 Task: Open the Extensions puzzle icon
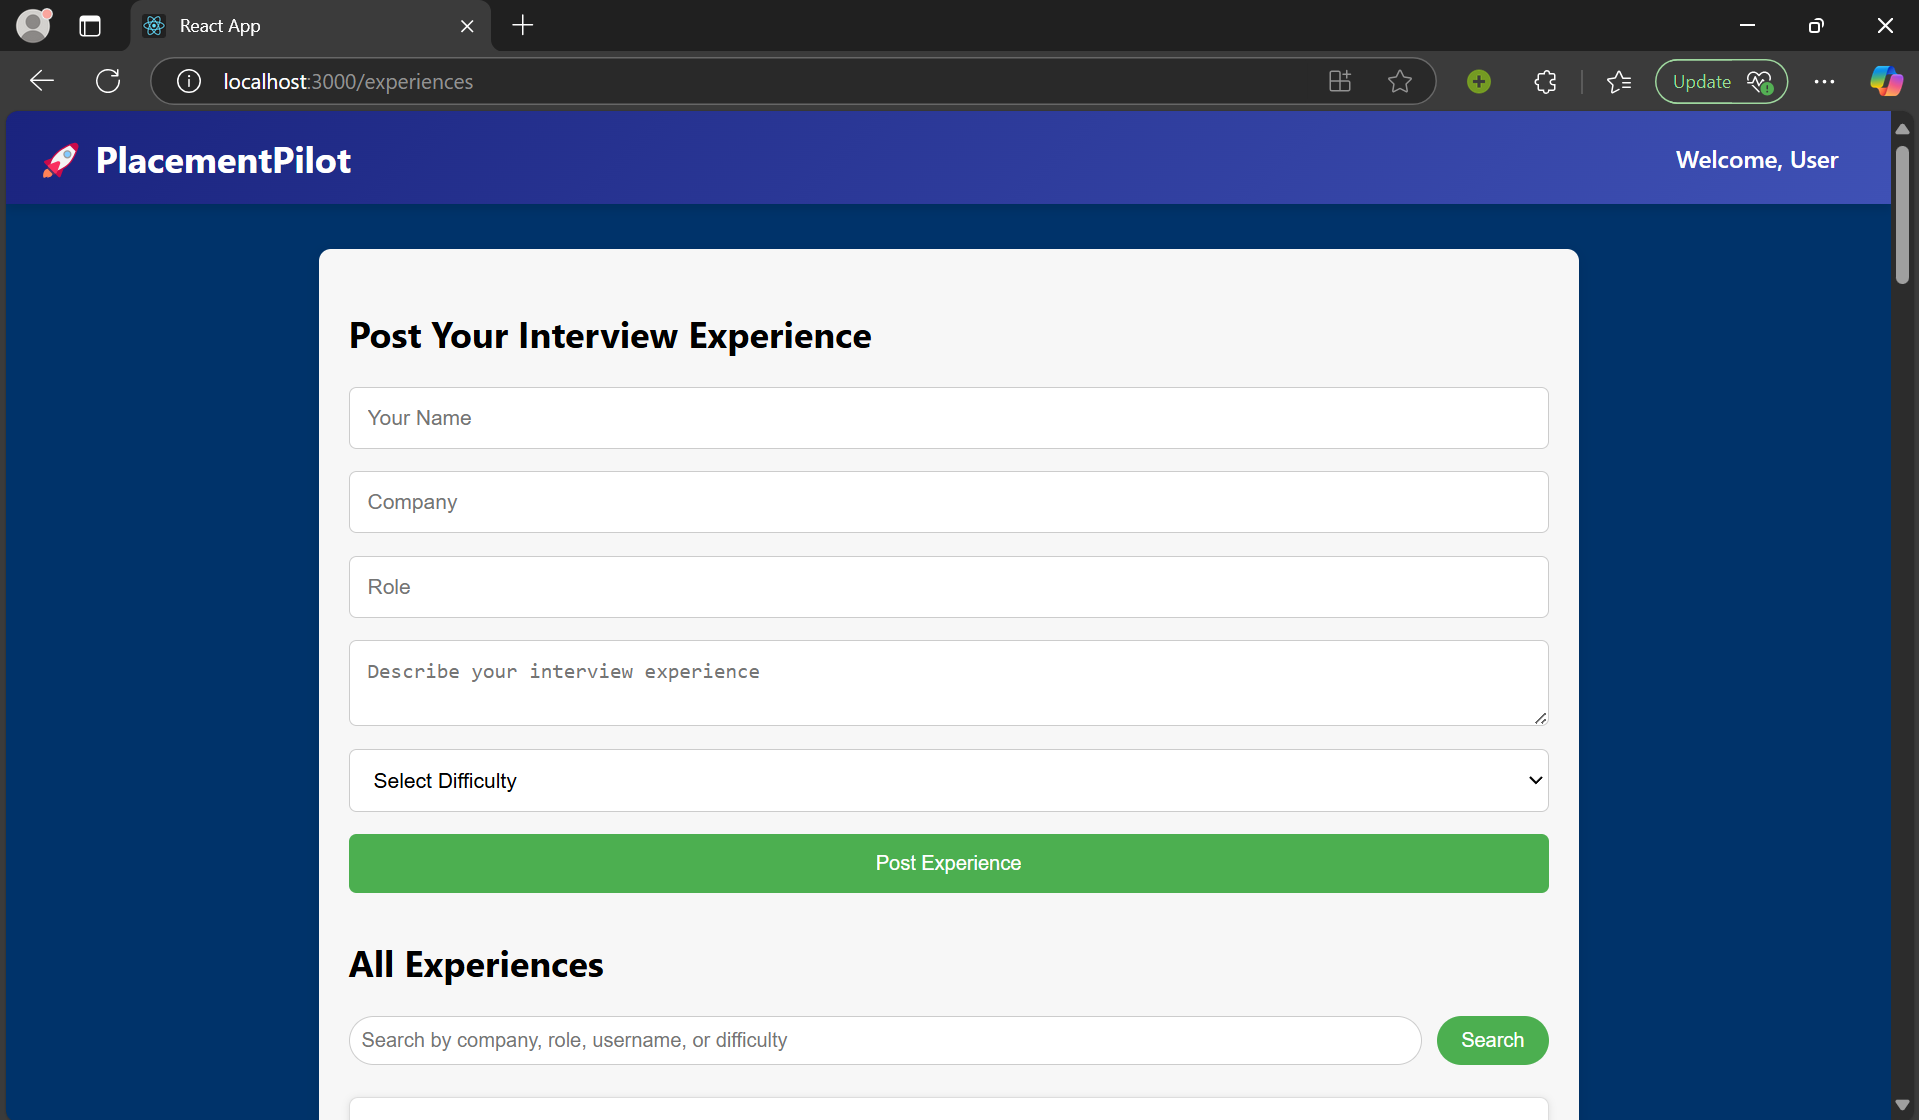click(1545, 81)
